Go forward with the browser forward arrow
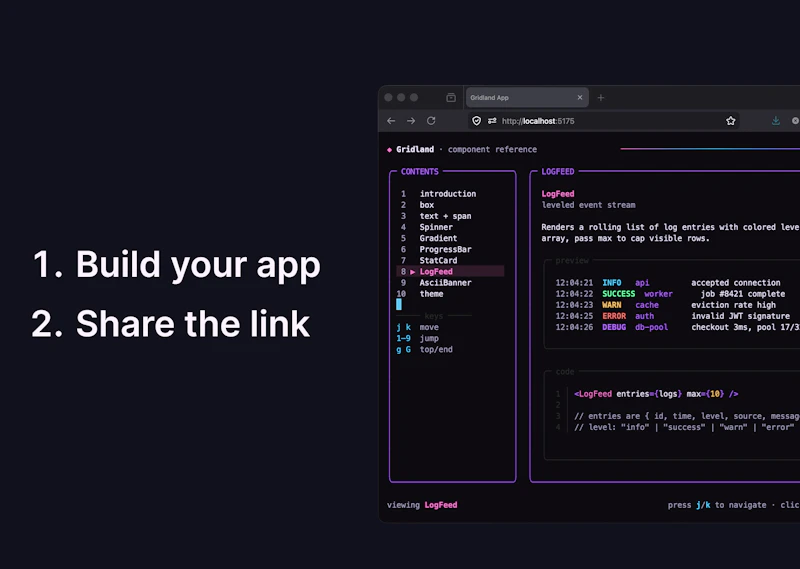The image size is (800, 569). (411, 121)
